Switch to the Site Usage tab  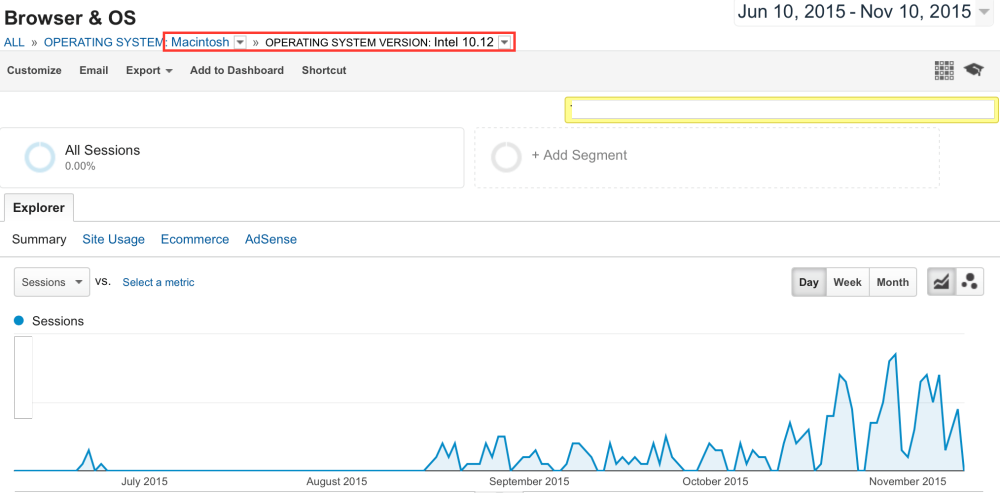pos(113,240)
